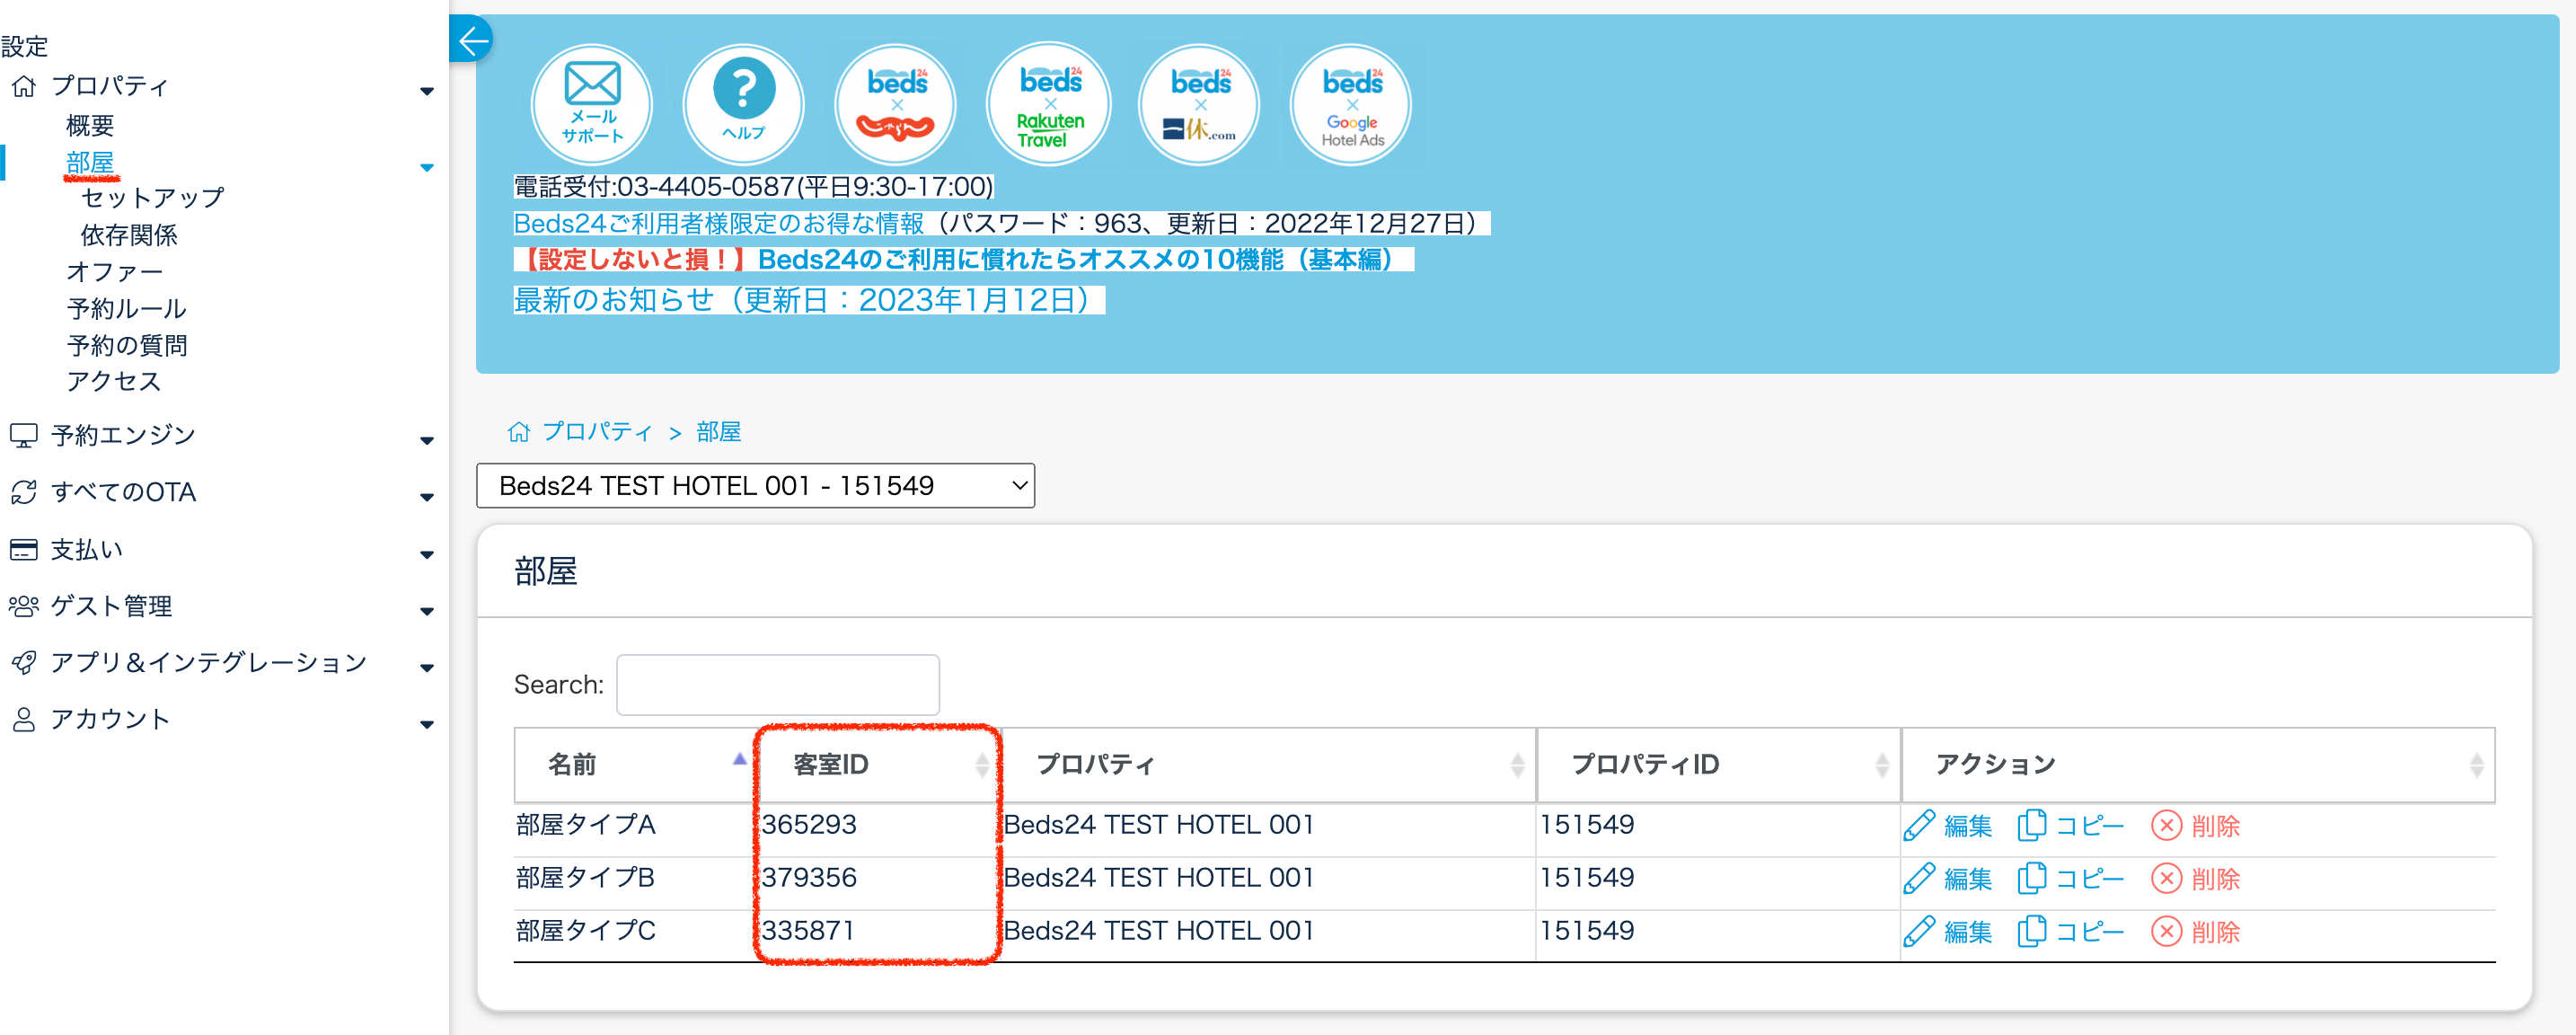This screenshot has width=2576, height=1035.
Task: Collapse sidebar with the blue back arrow
Action: (472, 40)
